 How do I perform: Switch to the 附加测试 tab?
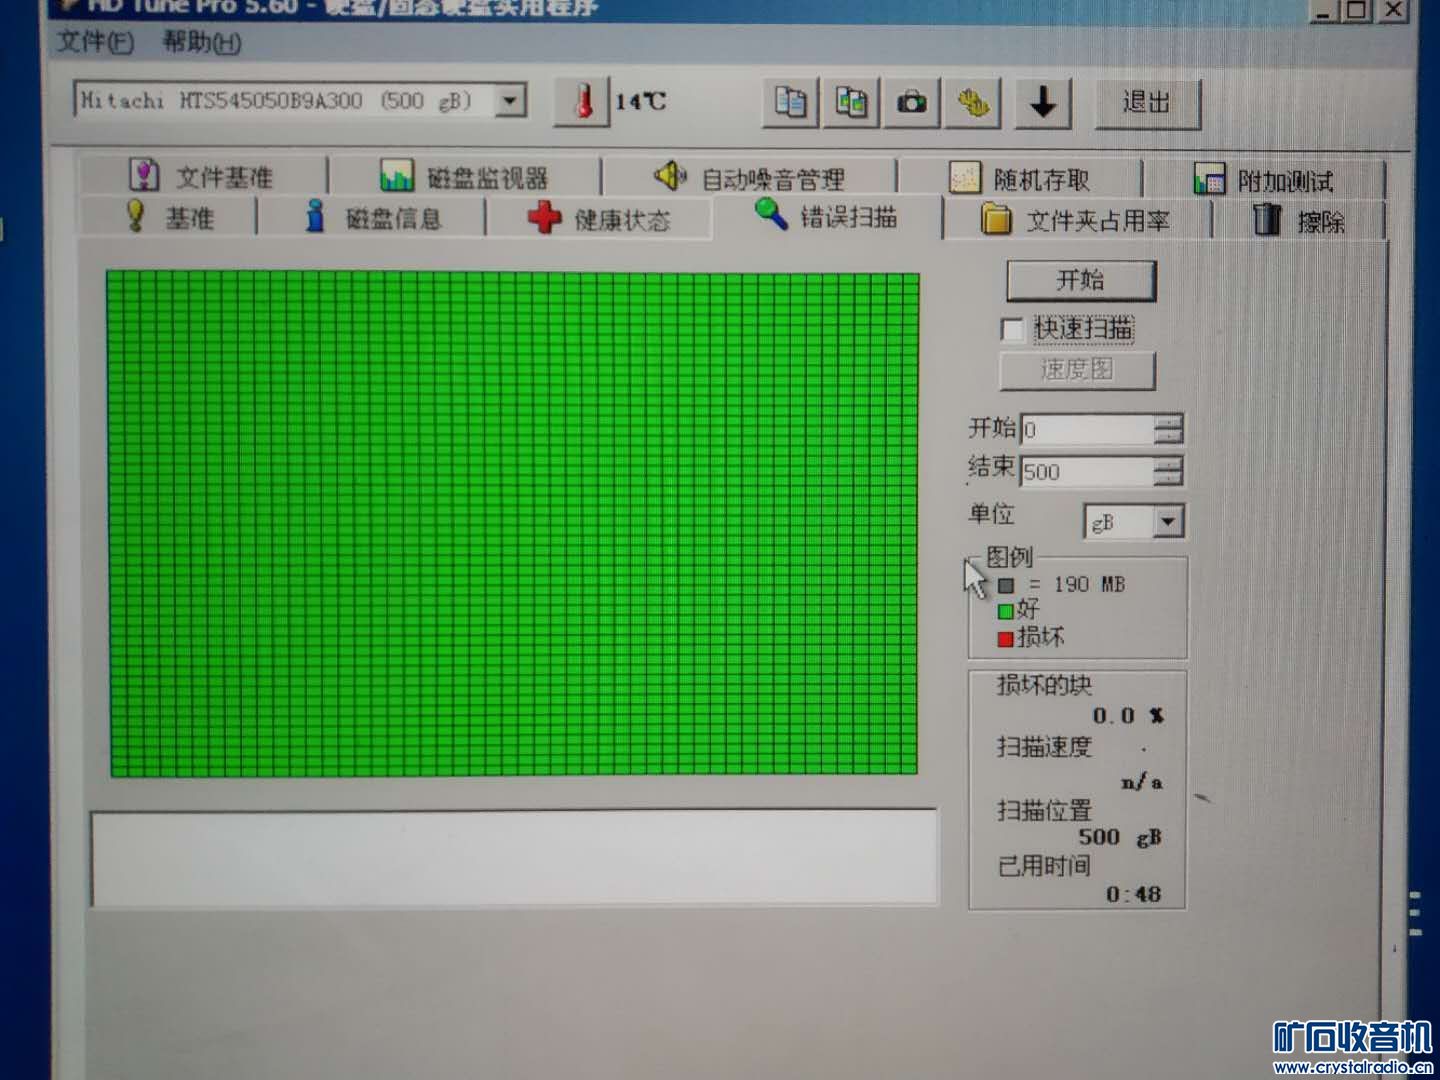click(1264, 181)
